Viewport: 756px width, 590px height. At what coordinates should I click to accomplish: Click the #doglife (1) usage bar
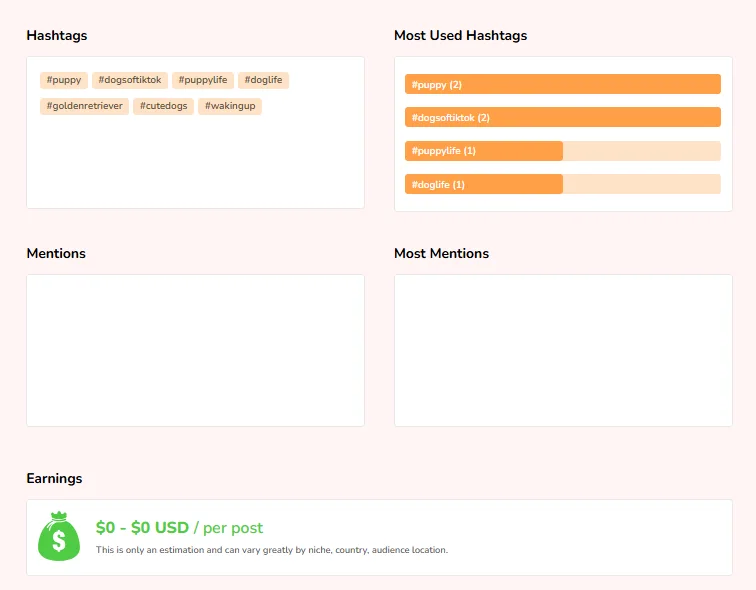point(563,184)
